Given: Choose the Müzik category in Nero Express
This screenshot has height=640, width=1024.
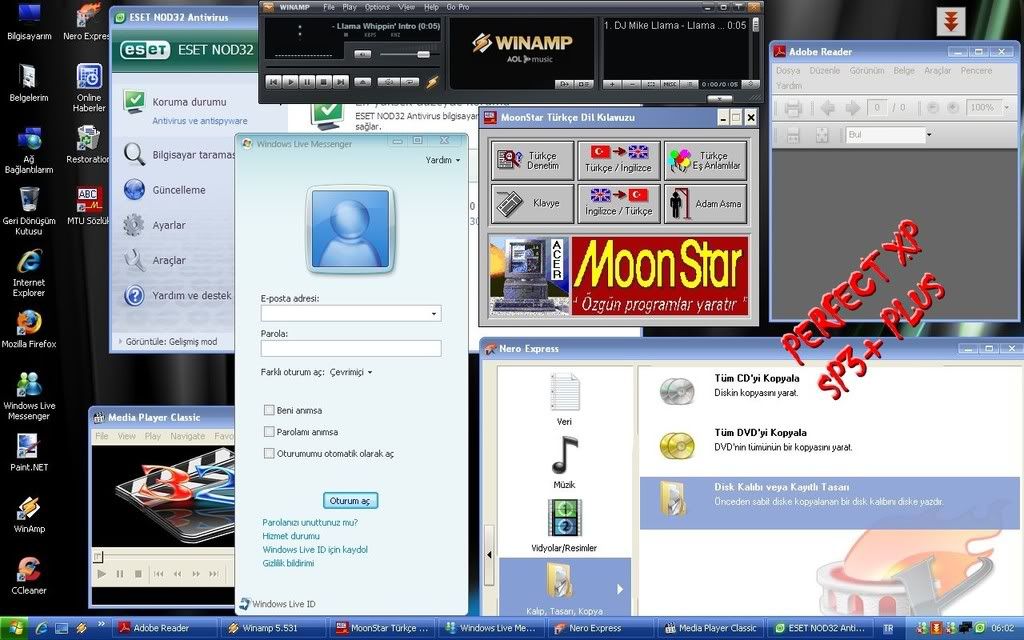Looking at the screenshot, I should point(564,462).
